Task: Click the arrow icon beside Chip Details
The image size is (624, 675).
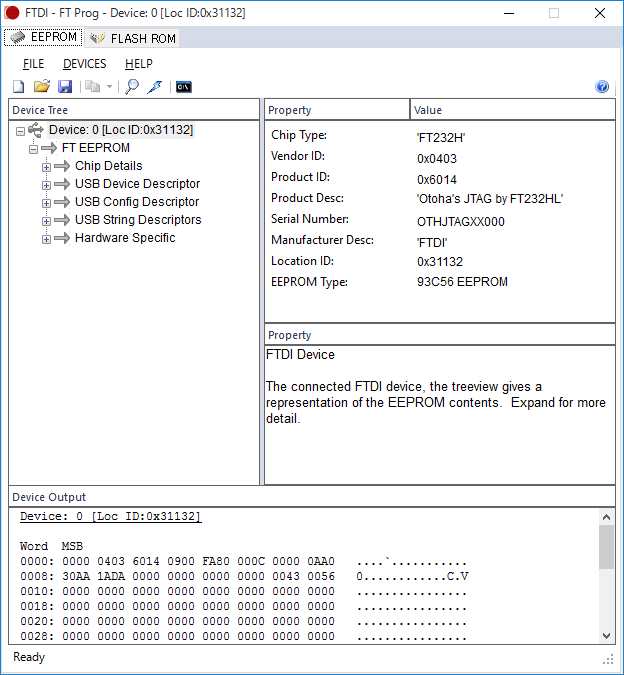Action: 62,166
